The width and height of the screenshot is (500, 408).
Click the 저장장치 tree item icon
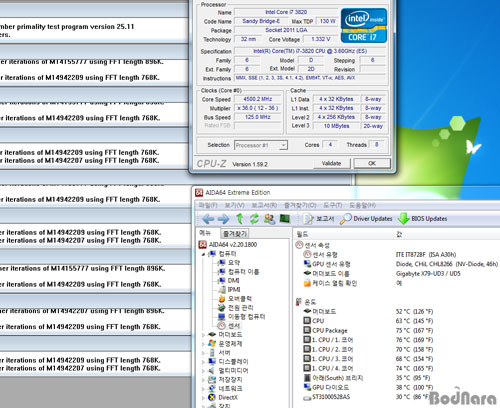(212, 379)
